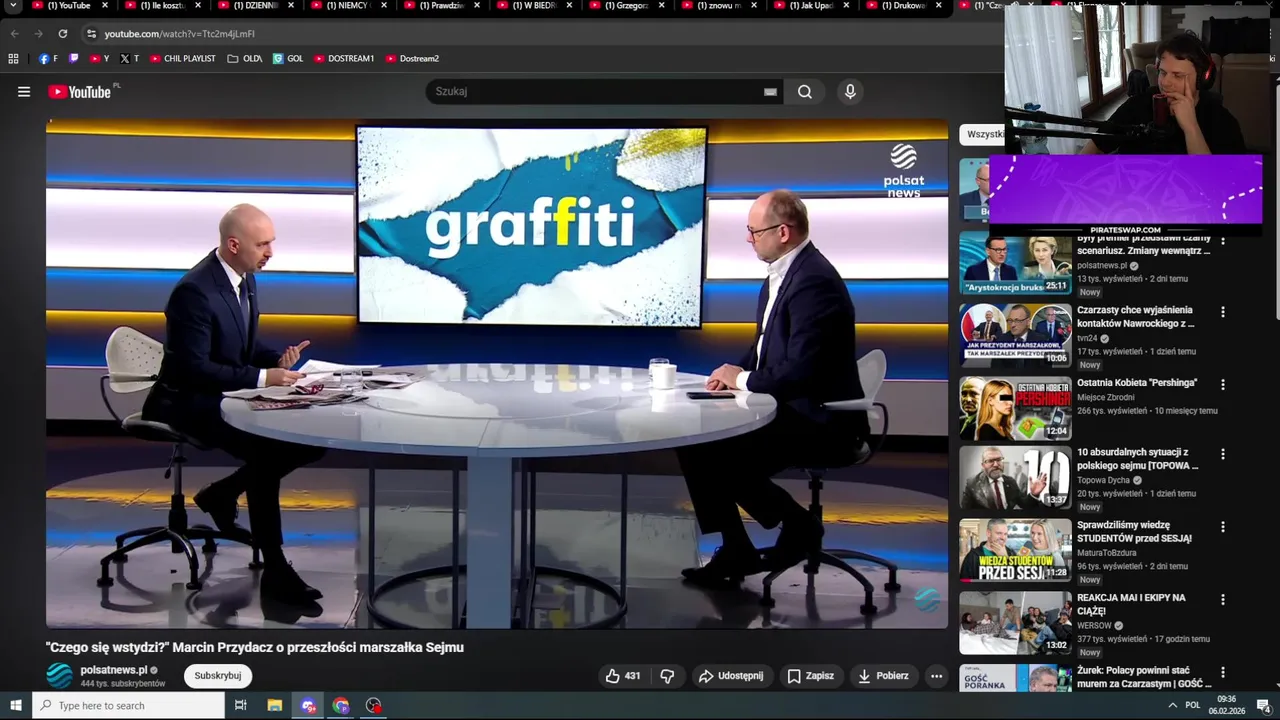Open 'Ostatnia Kobieta Pershinga' thumbnail
This screenshot has width=1280, height=720.
pyautogui.click(x=1015, y=408)
